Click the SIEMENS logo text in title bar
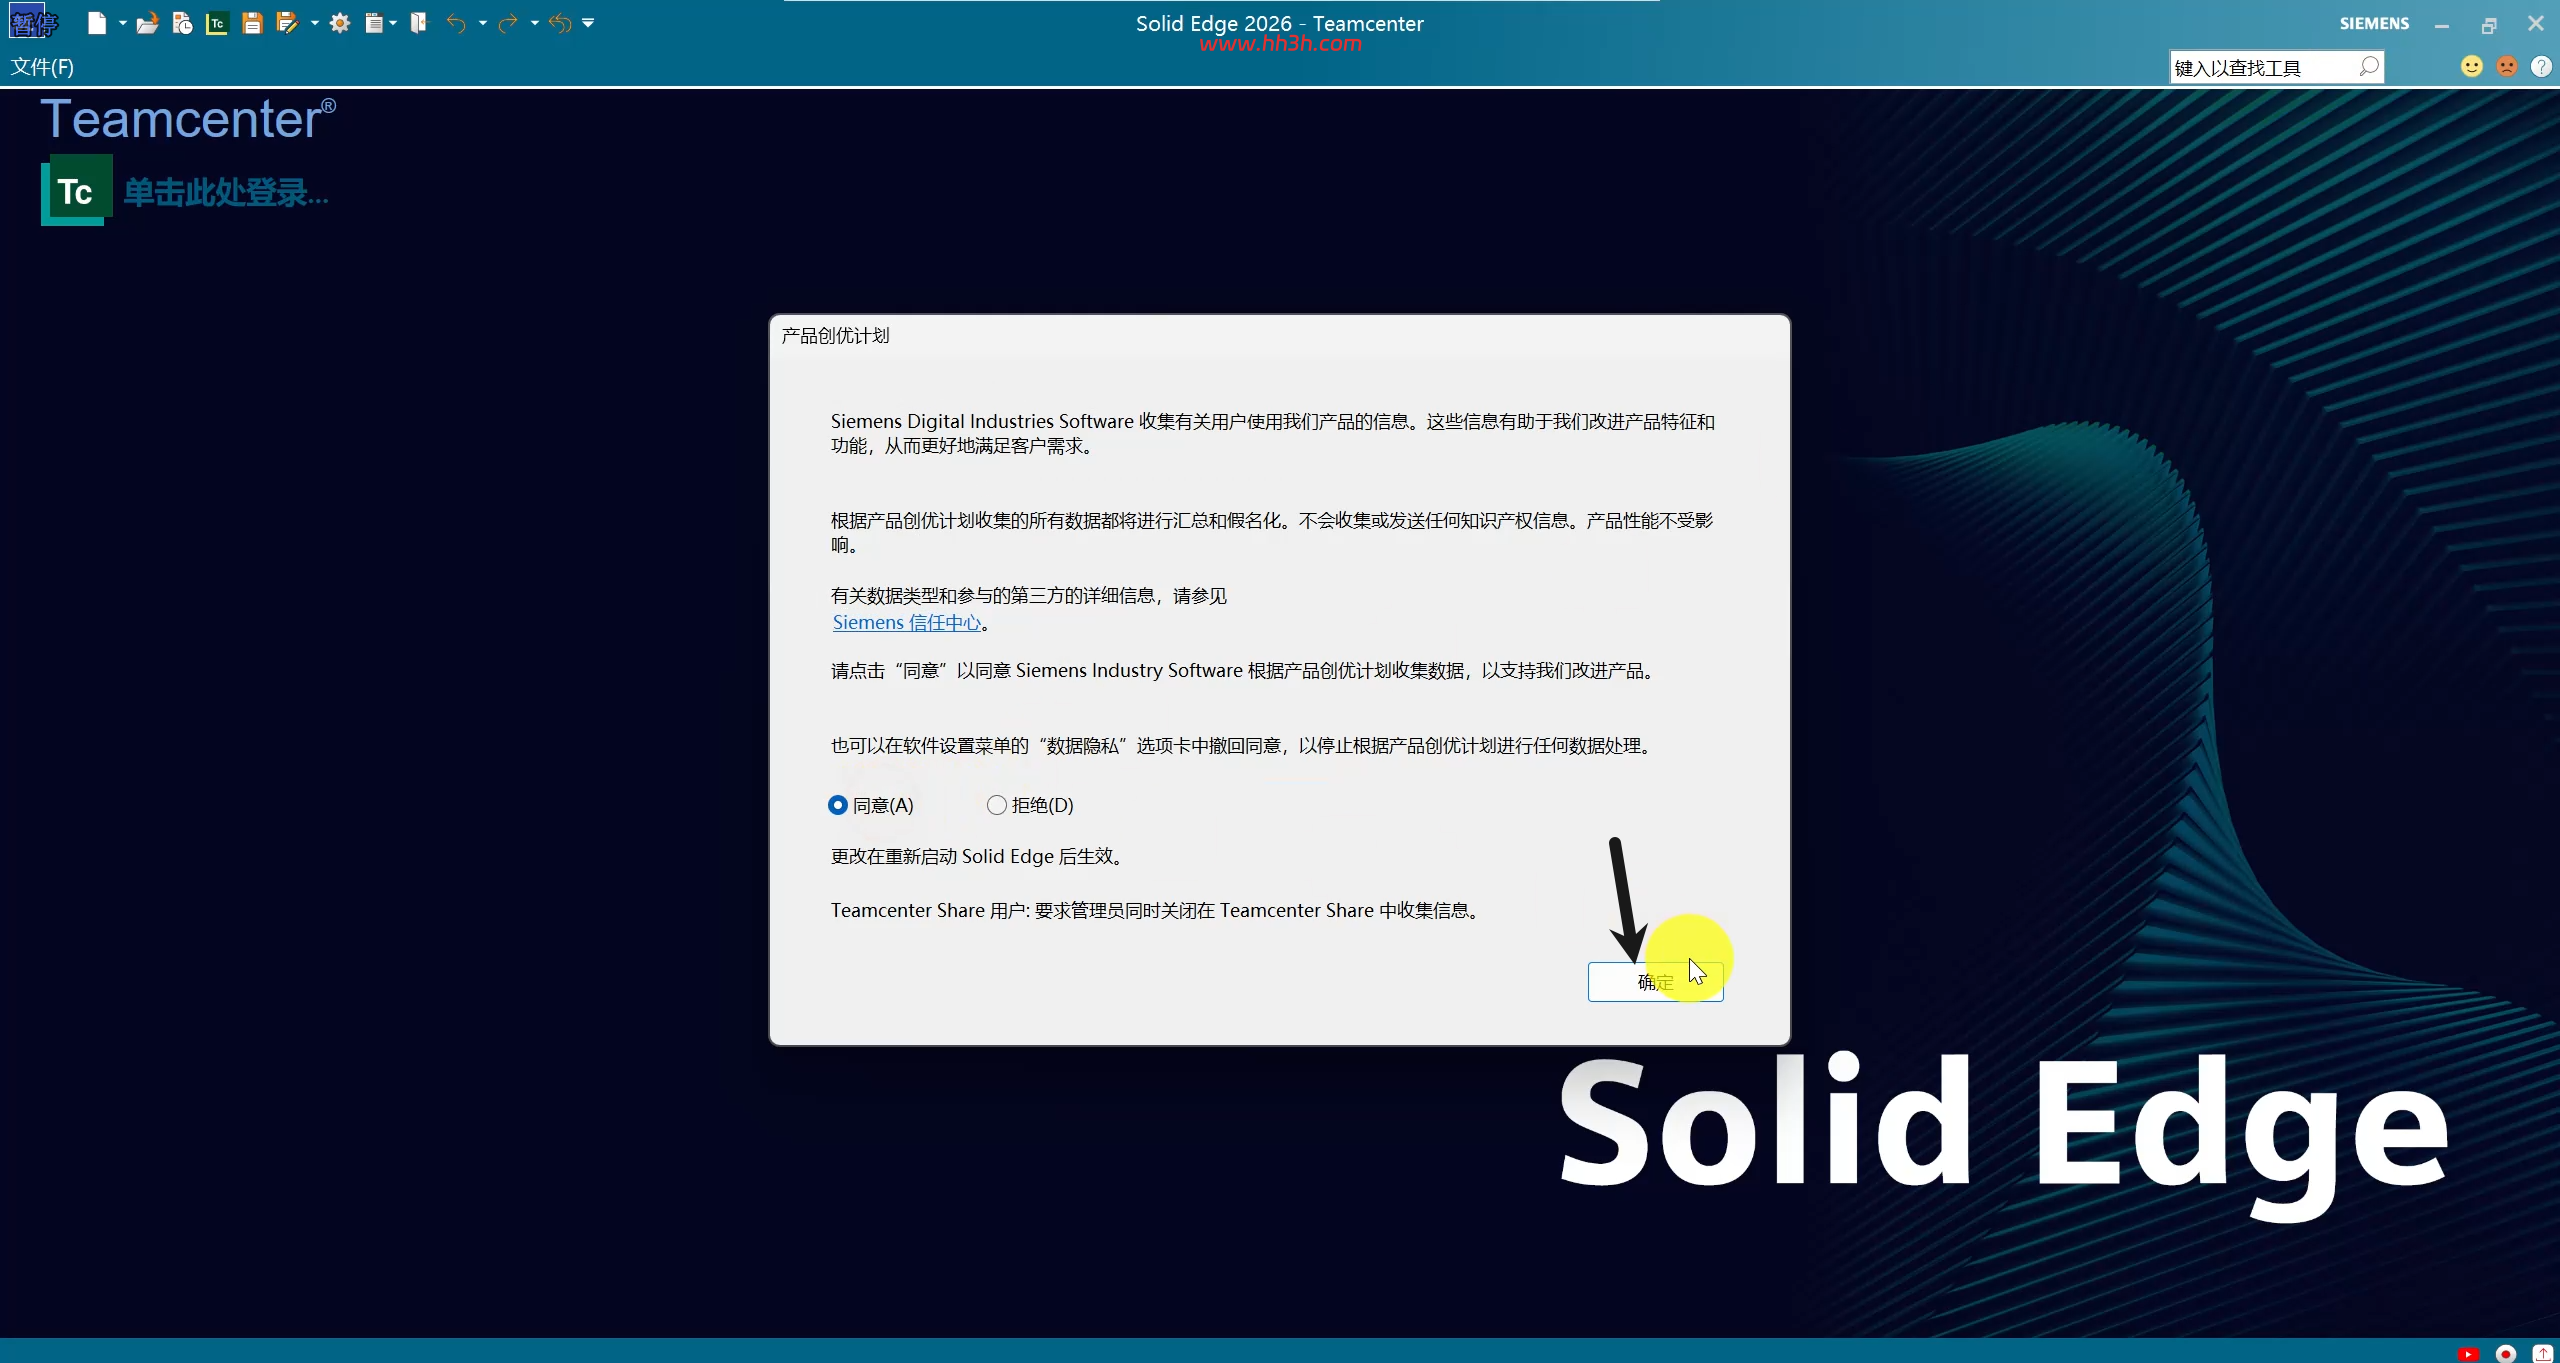 (x=2374, y=23)
